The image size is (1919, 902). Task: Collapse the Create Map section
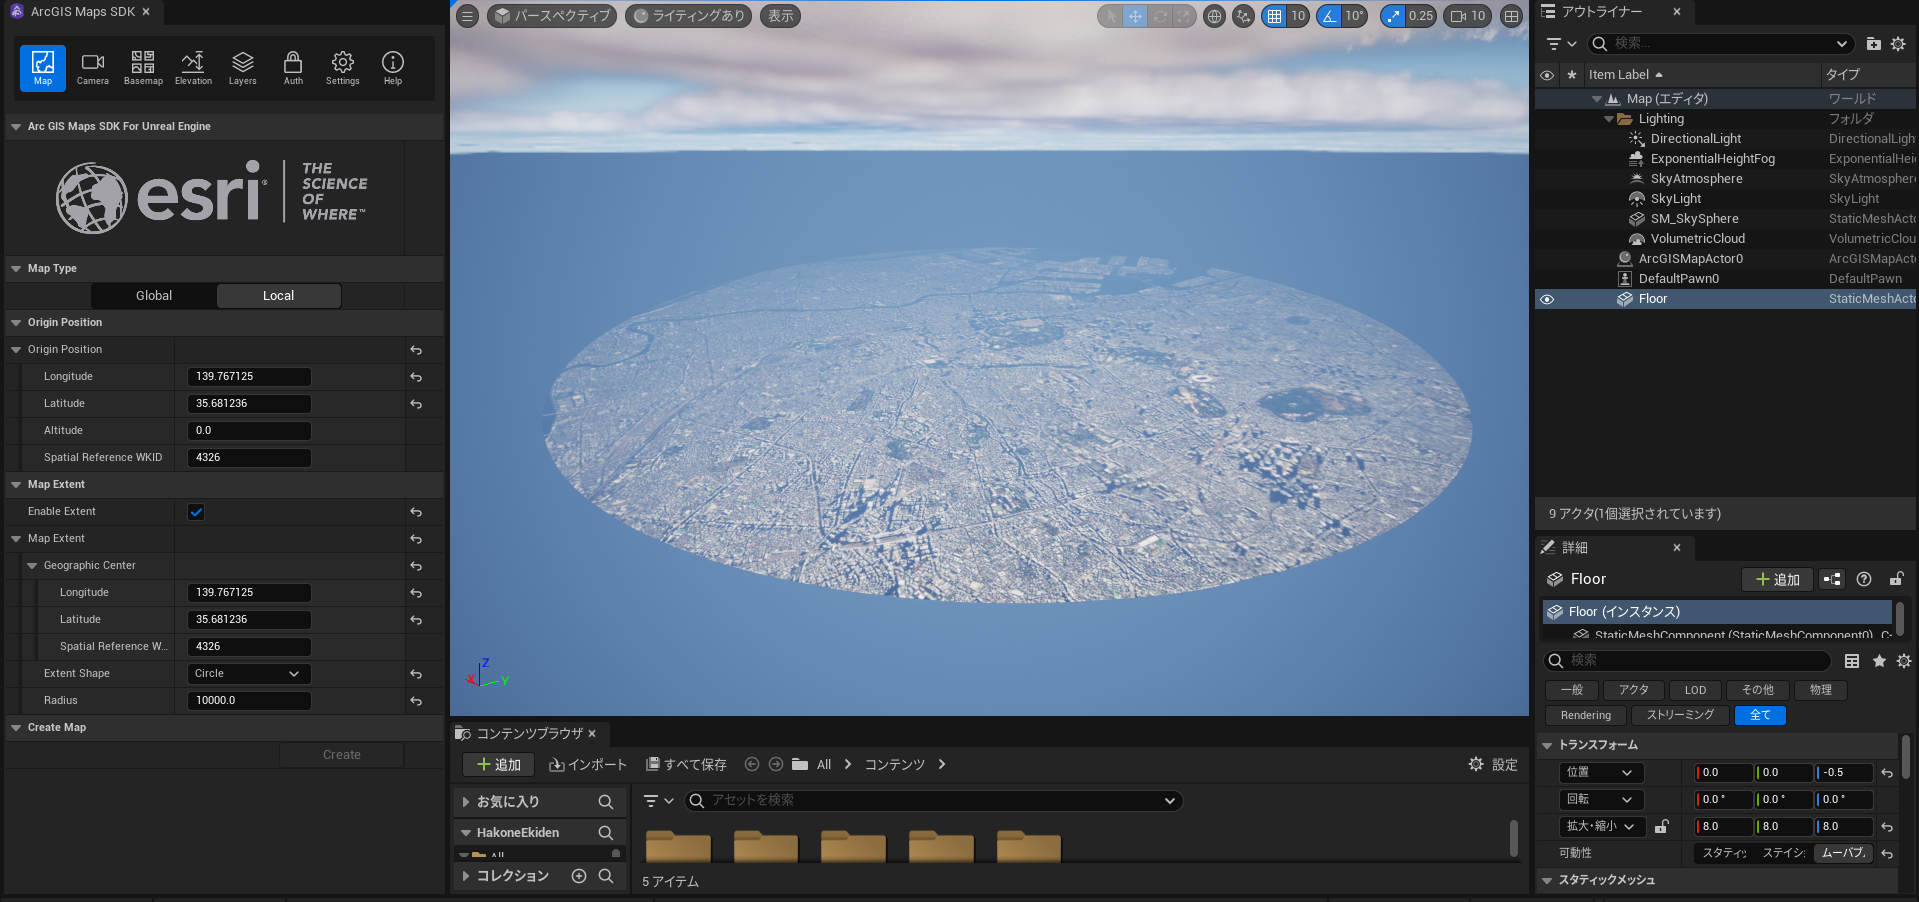16,728
